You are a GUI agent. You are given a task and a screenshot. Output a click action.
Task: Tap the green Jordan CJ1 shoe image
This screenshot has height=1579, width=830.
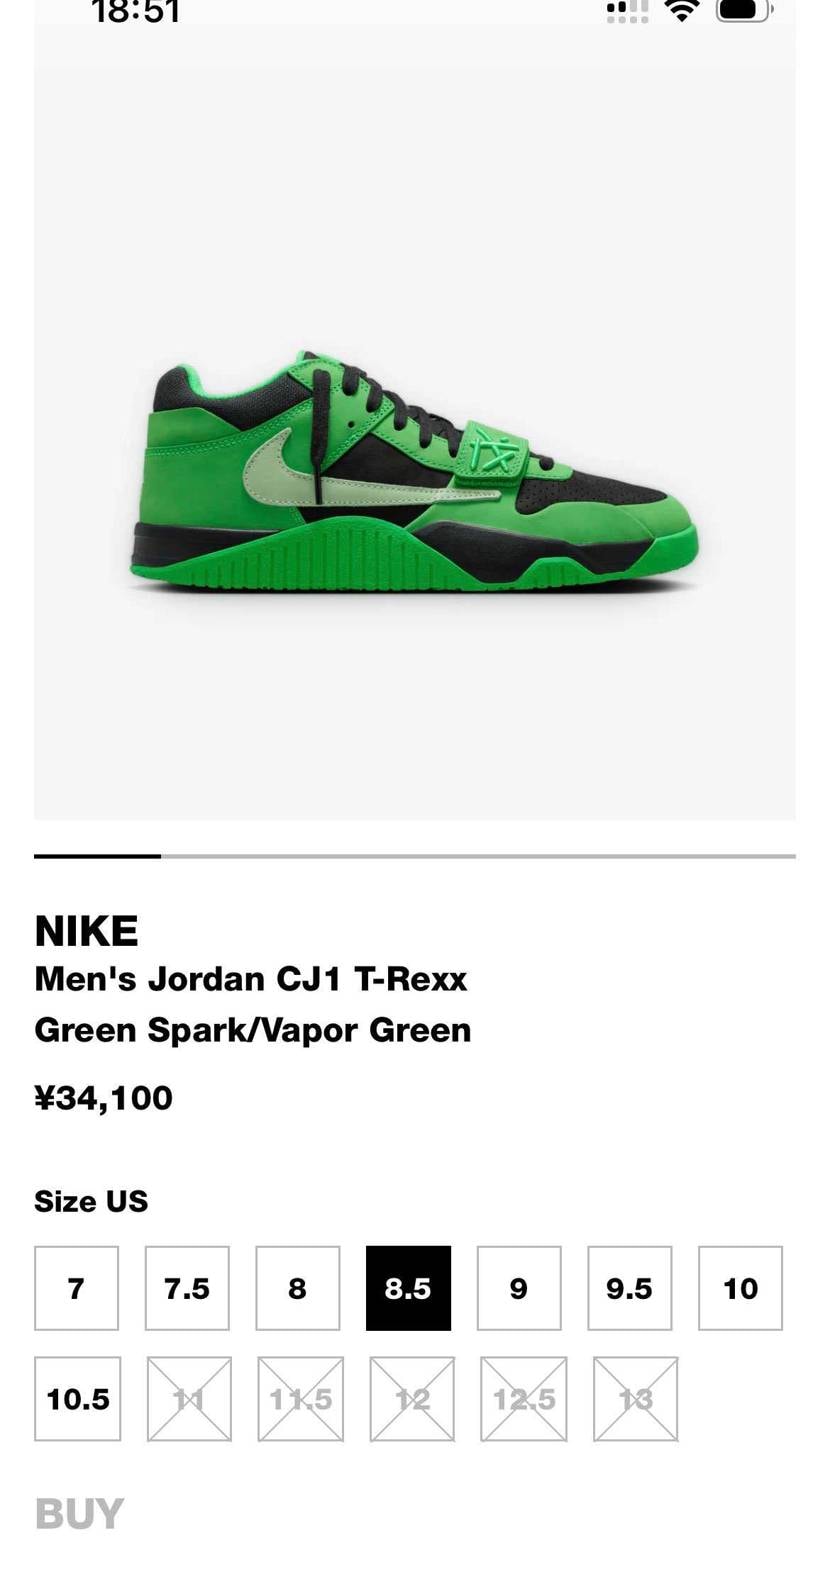pos(414,472)
